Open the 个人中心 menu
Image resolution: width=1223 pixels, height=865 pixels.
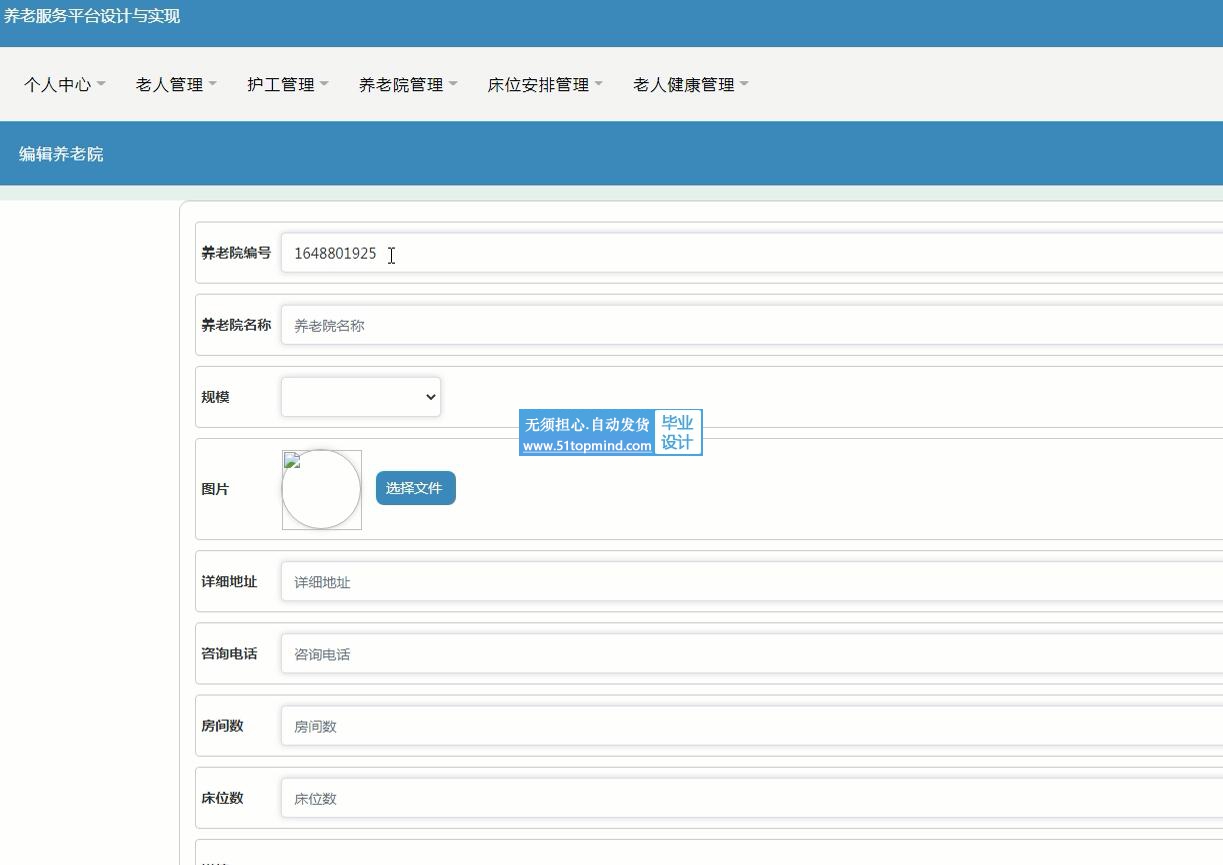coord(63,85)
